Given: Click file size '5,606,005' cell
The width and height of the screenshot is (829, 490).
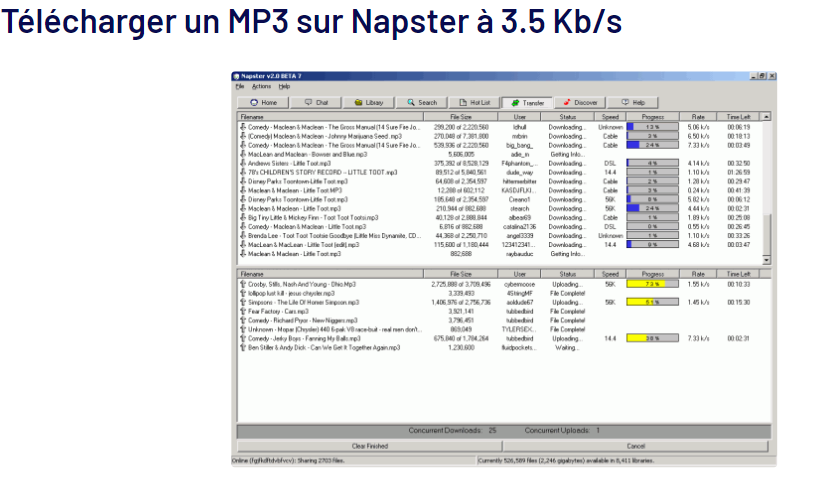Looking at the screenshot, I should [460, 154].
